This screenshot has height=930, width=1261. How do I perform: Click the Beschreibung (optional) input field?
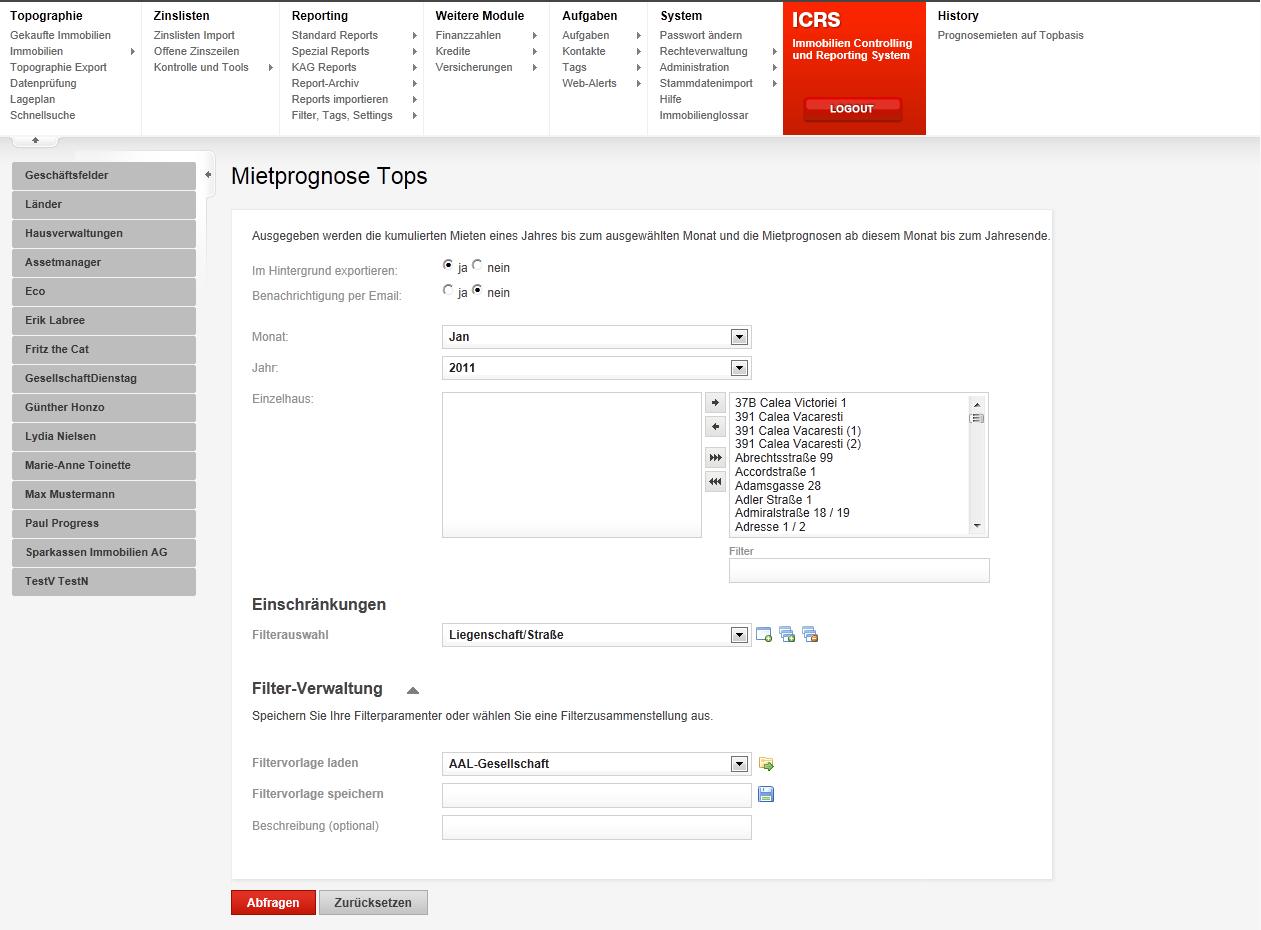596,827
